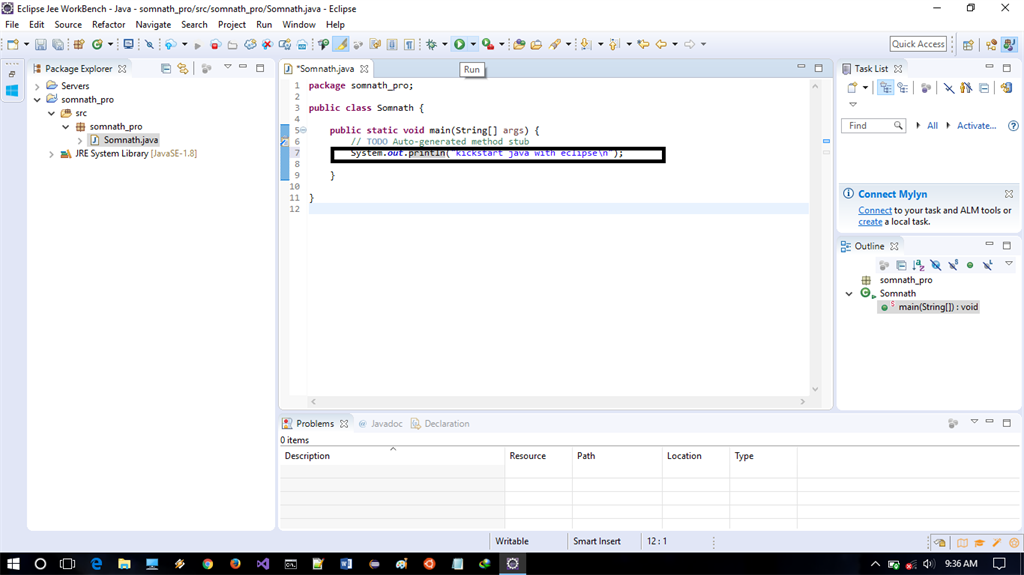Switch to the Javadoc tab

coord(386,423)
